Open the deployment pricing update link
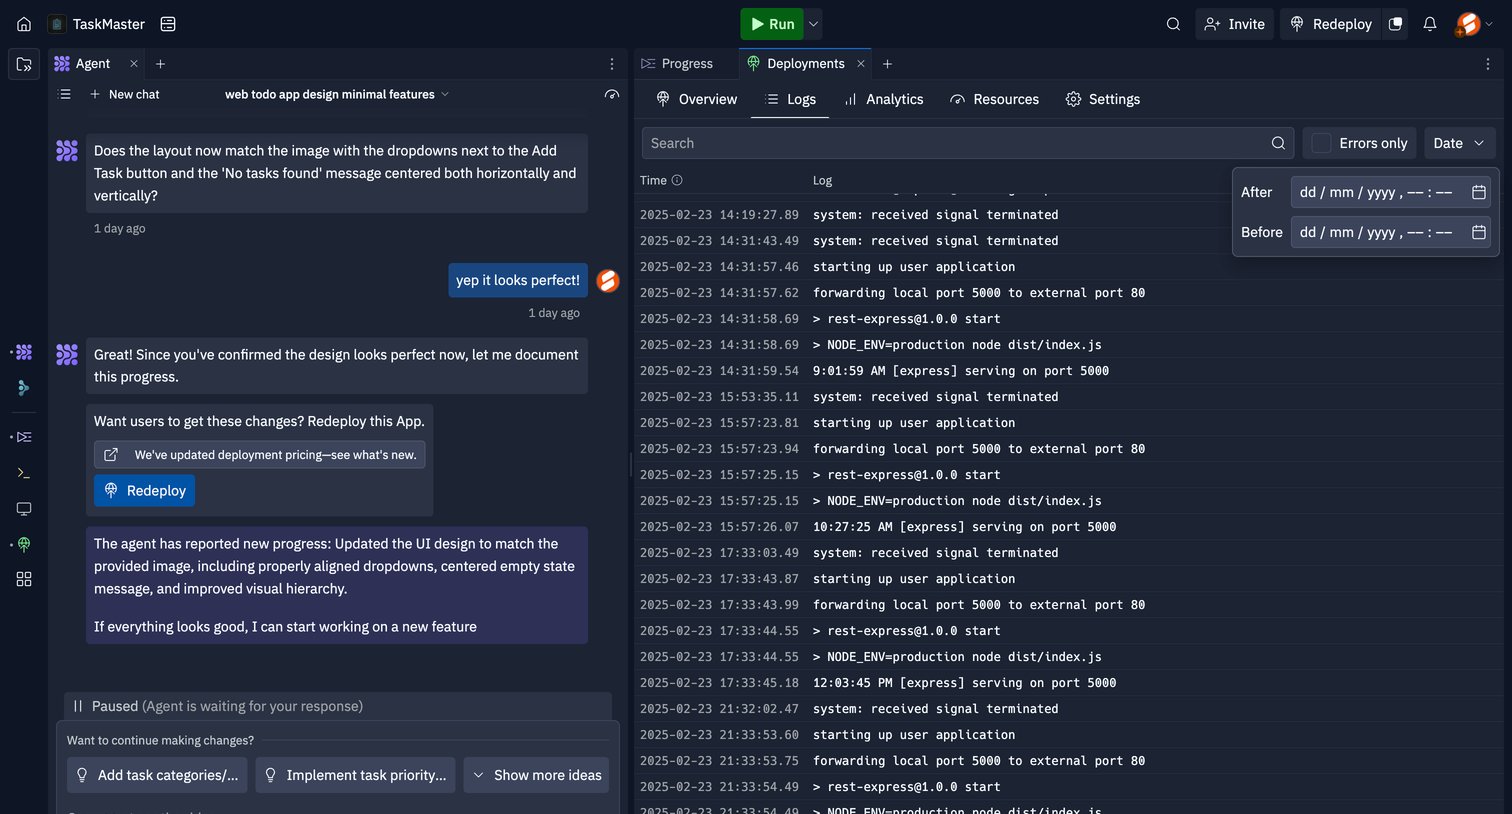This screenshot has width=1512, height=814. 260,455
